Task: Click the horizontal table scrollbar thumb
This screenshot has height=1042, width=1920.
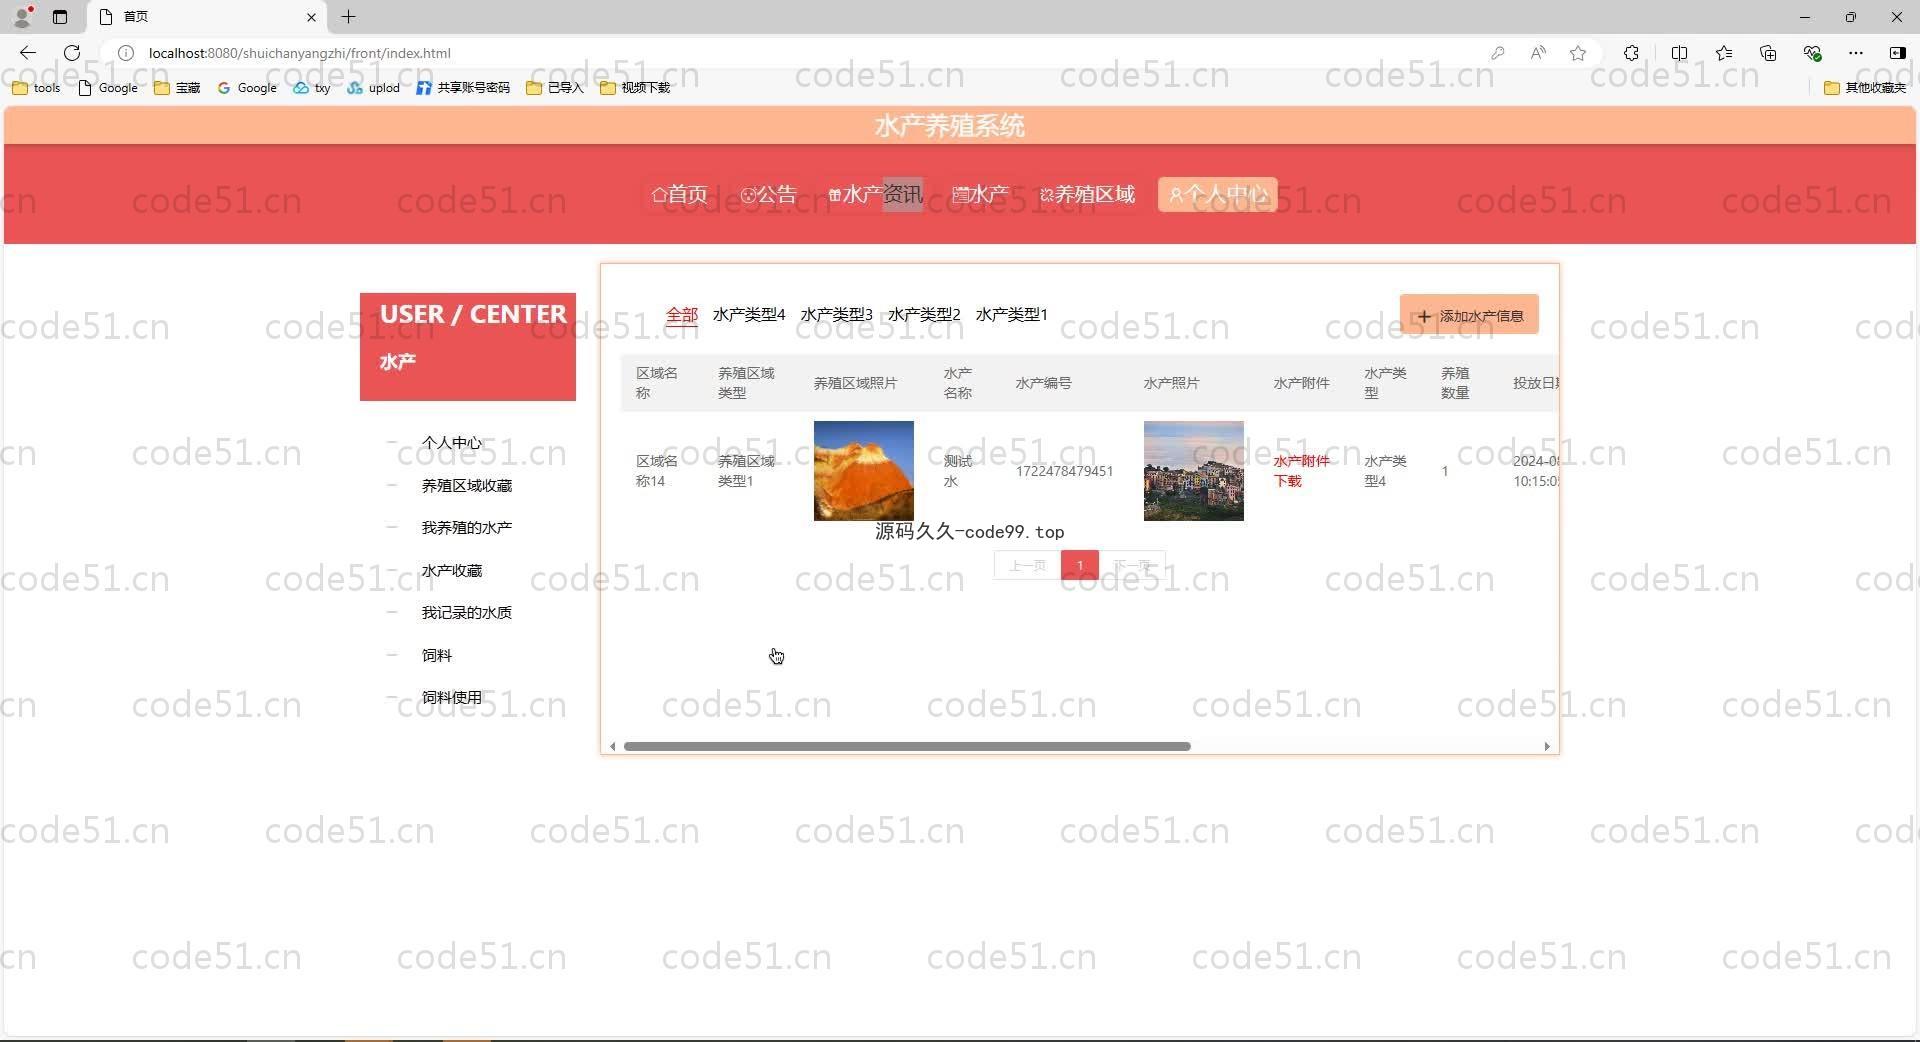Action: pos(907,746)
